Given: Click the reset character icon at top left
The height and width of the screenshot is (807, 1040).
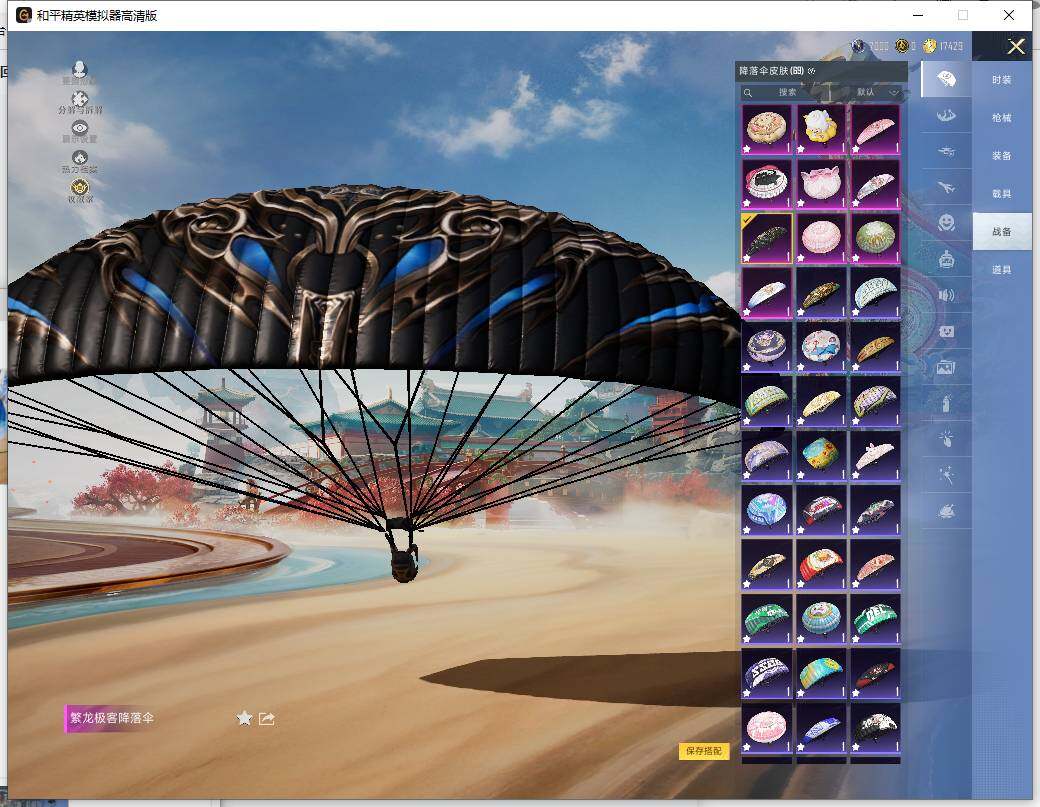Looking at the screenshot, I should pyautogui.click(x=80, y=69).
